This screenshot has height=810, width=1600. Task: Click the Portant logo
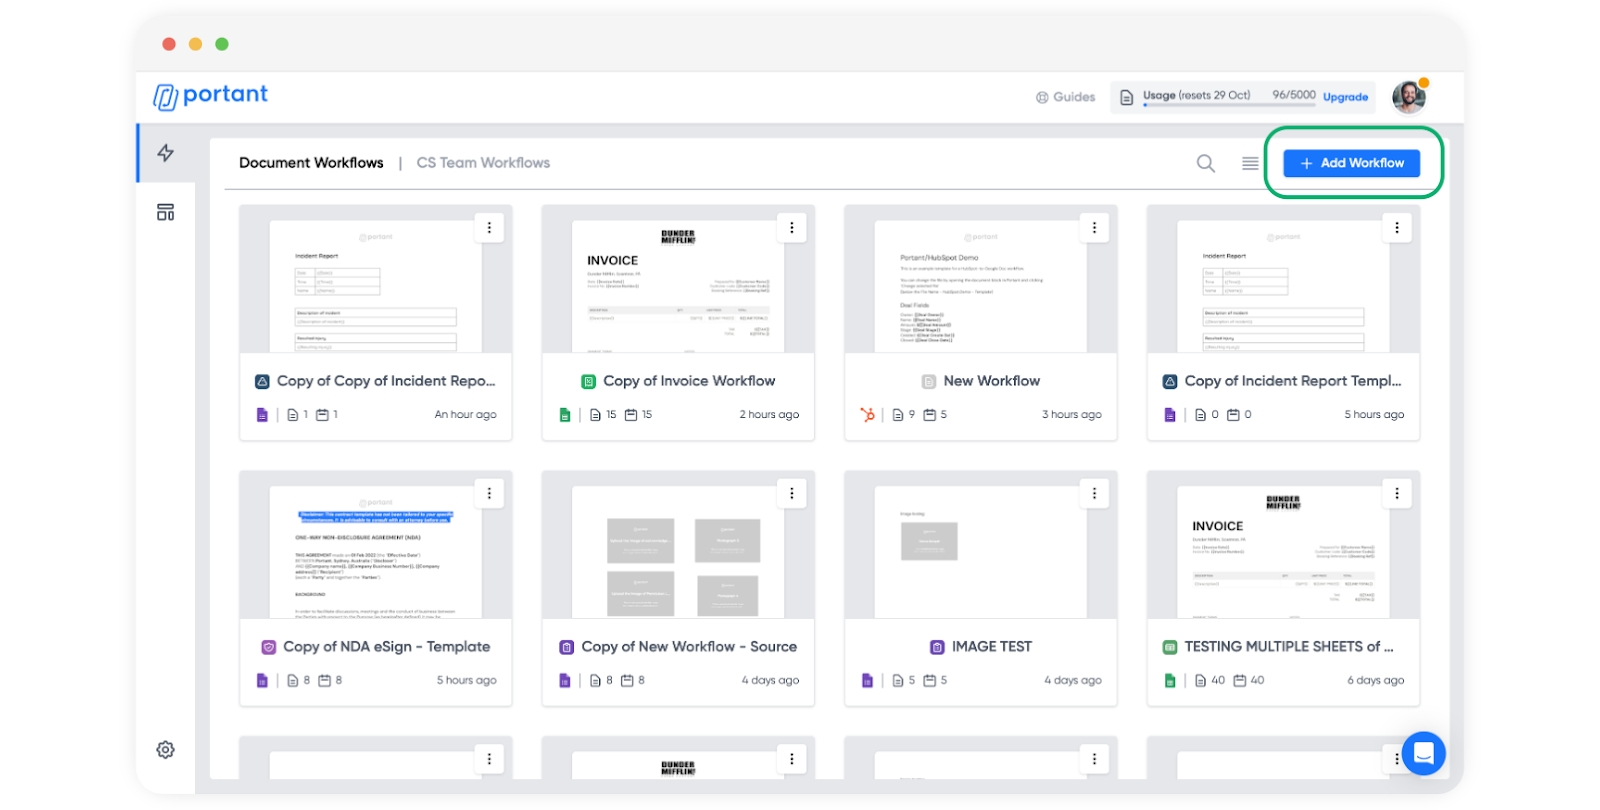pos(211,95)
